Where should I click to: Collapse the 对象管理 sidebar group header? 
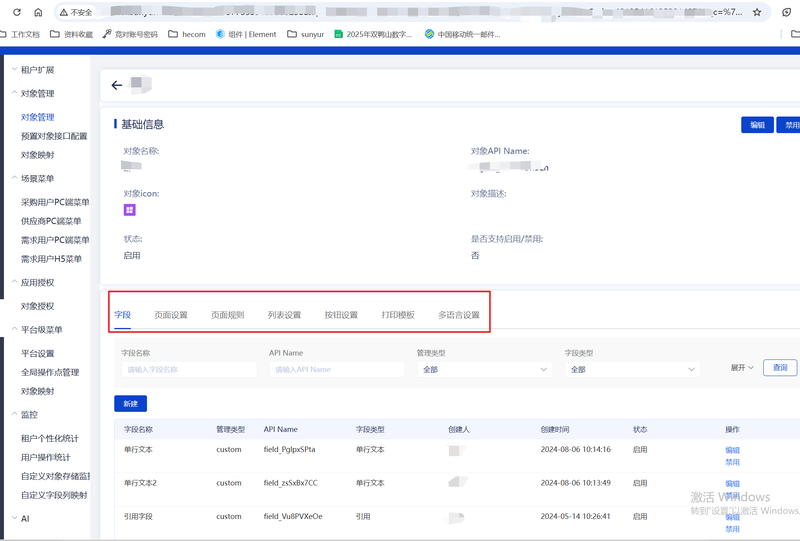pos(33,93)
